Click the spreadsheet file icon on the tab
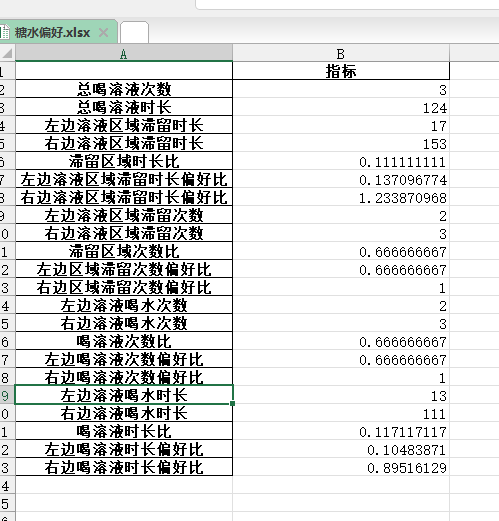499x521 pixels. pos(5,33)
